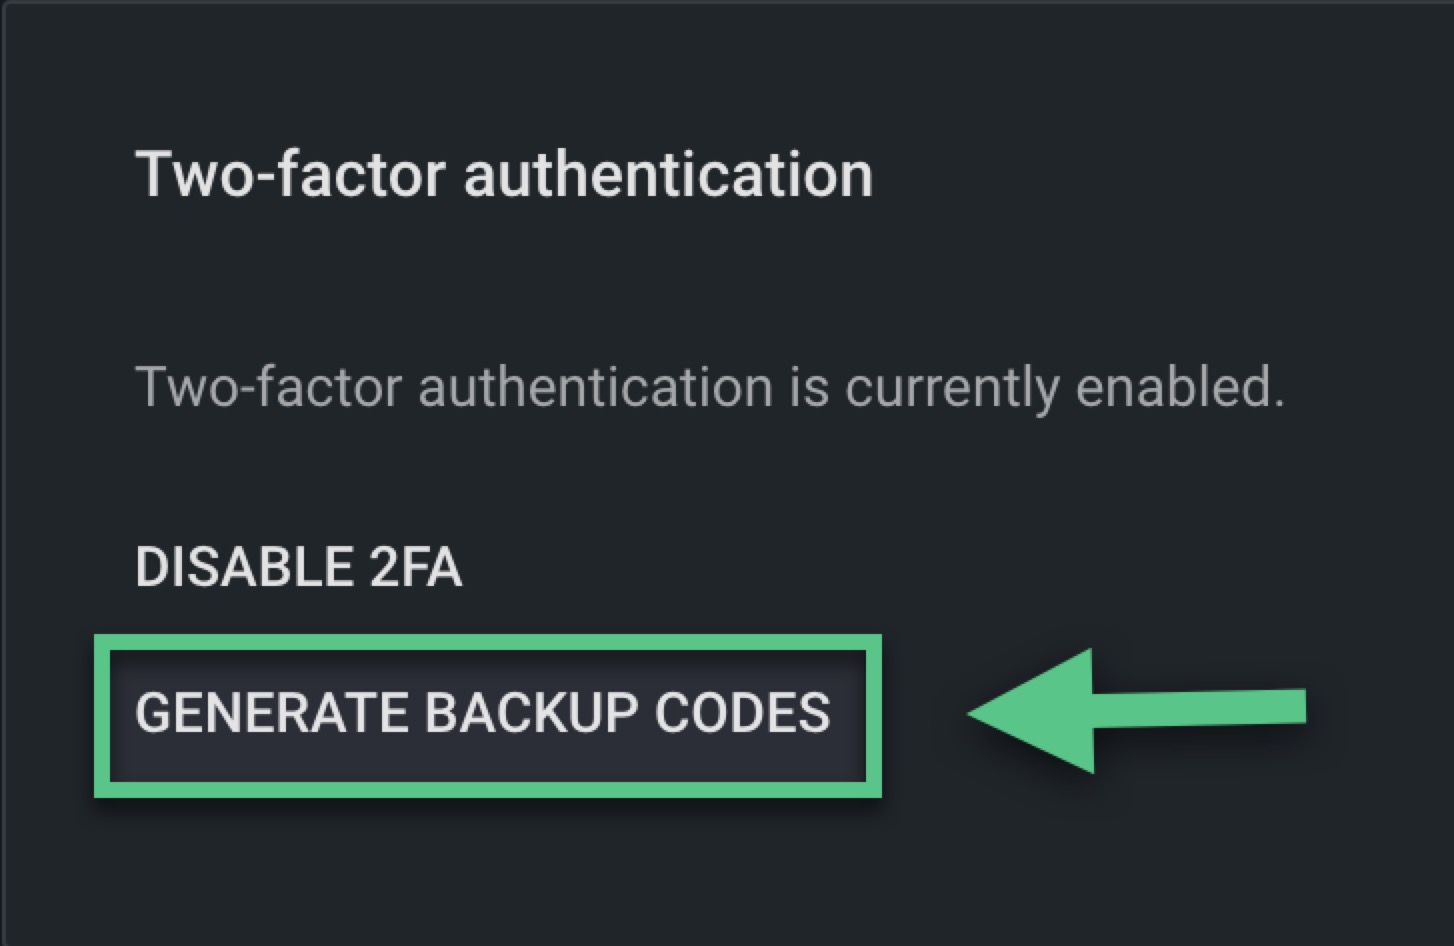Click the word "Two-factor" in status sentence
Screen dimensions: 1454x946
[x=268, y=387]
